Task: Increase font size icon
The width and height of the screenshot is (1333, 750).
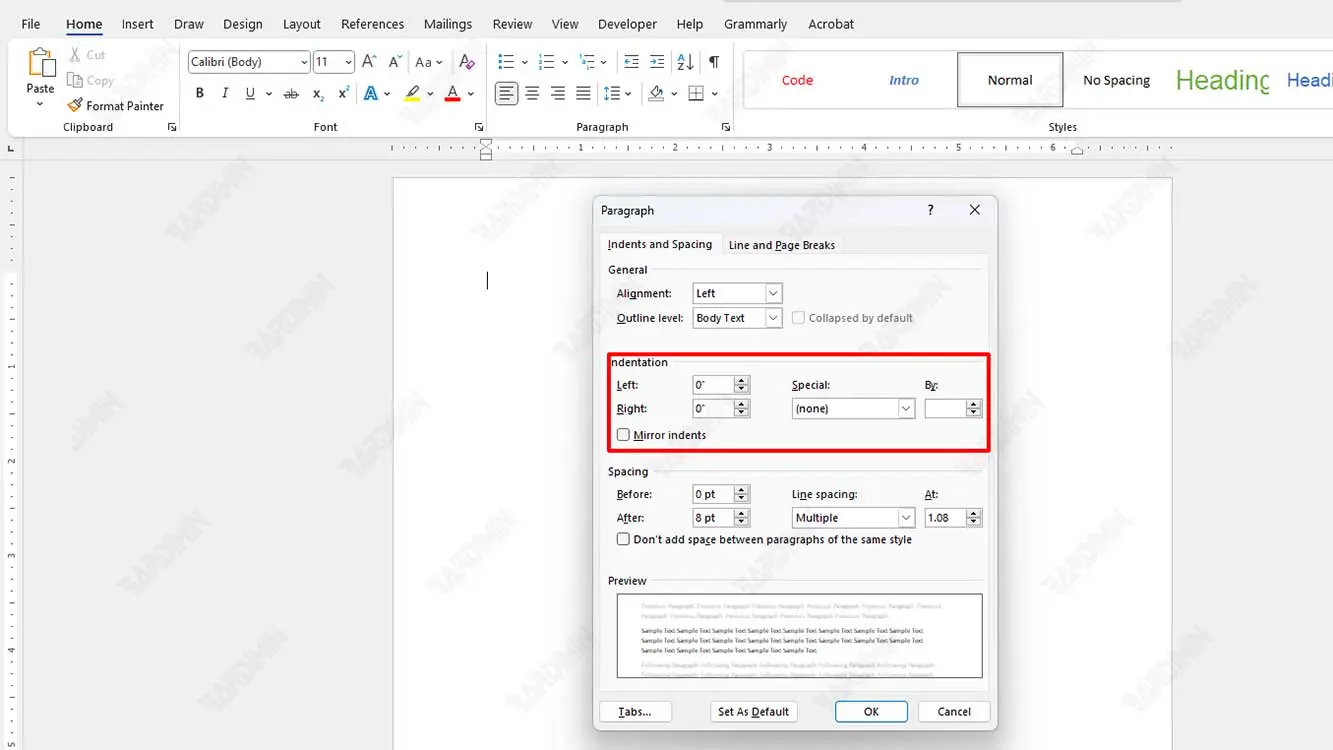Action: [x=369, y=62]
